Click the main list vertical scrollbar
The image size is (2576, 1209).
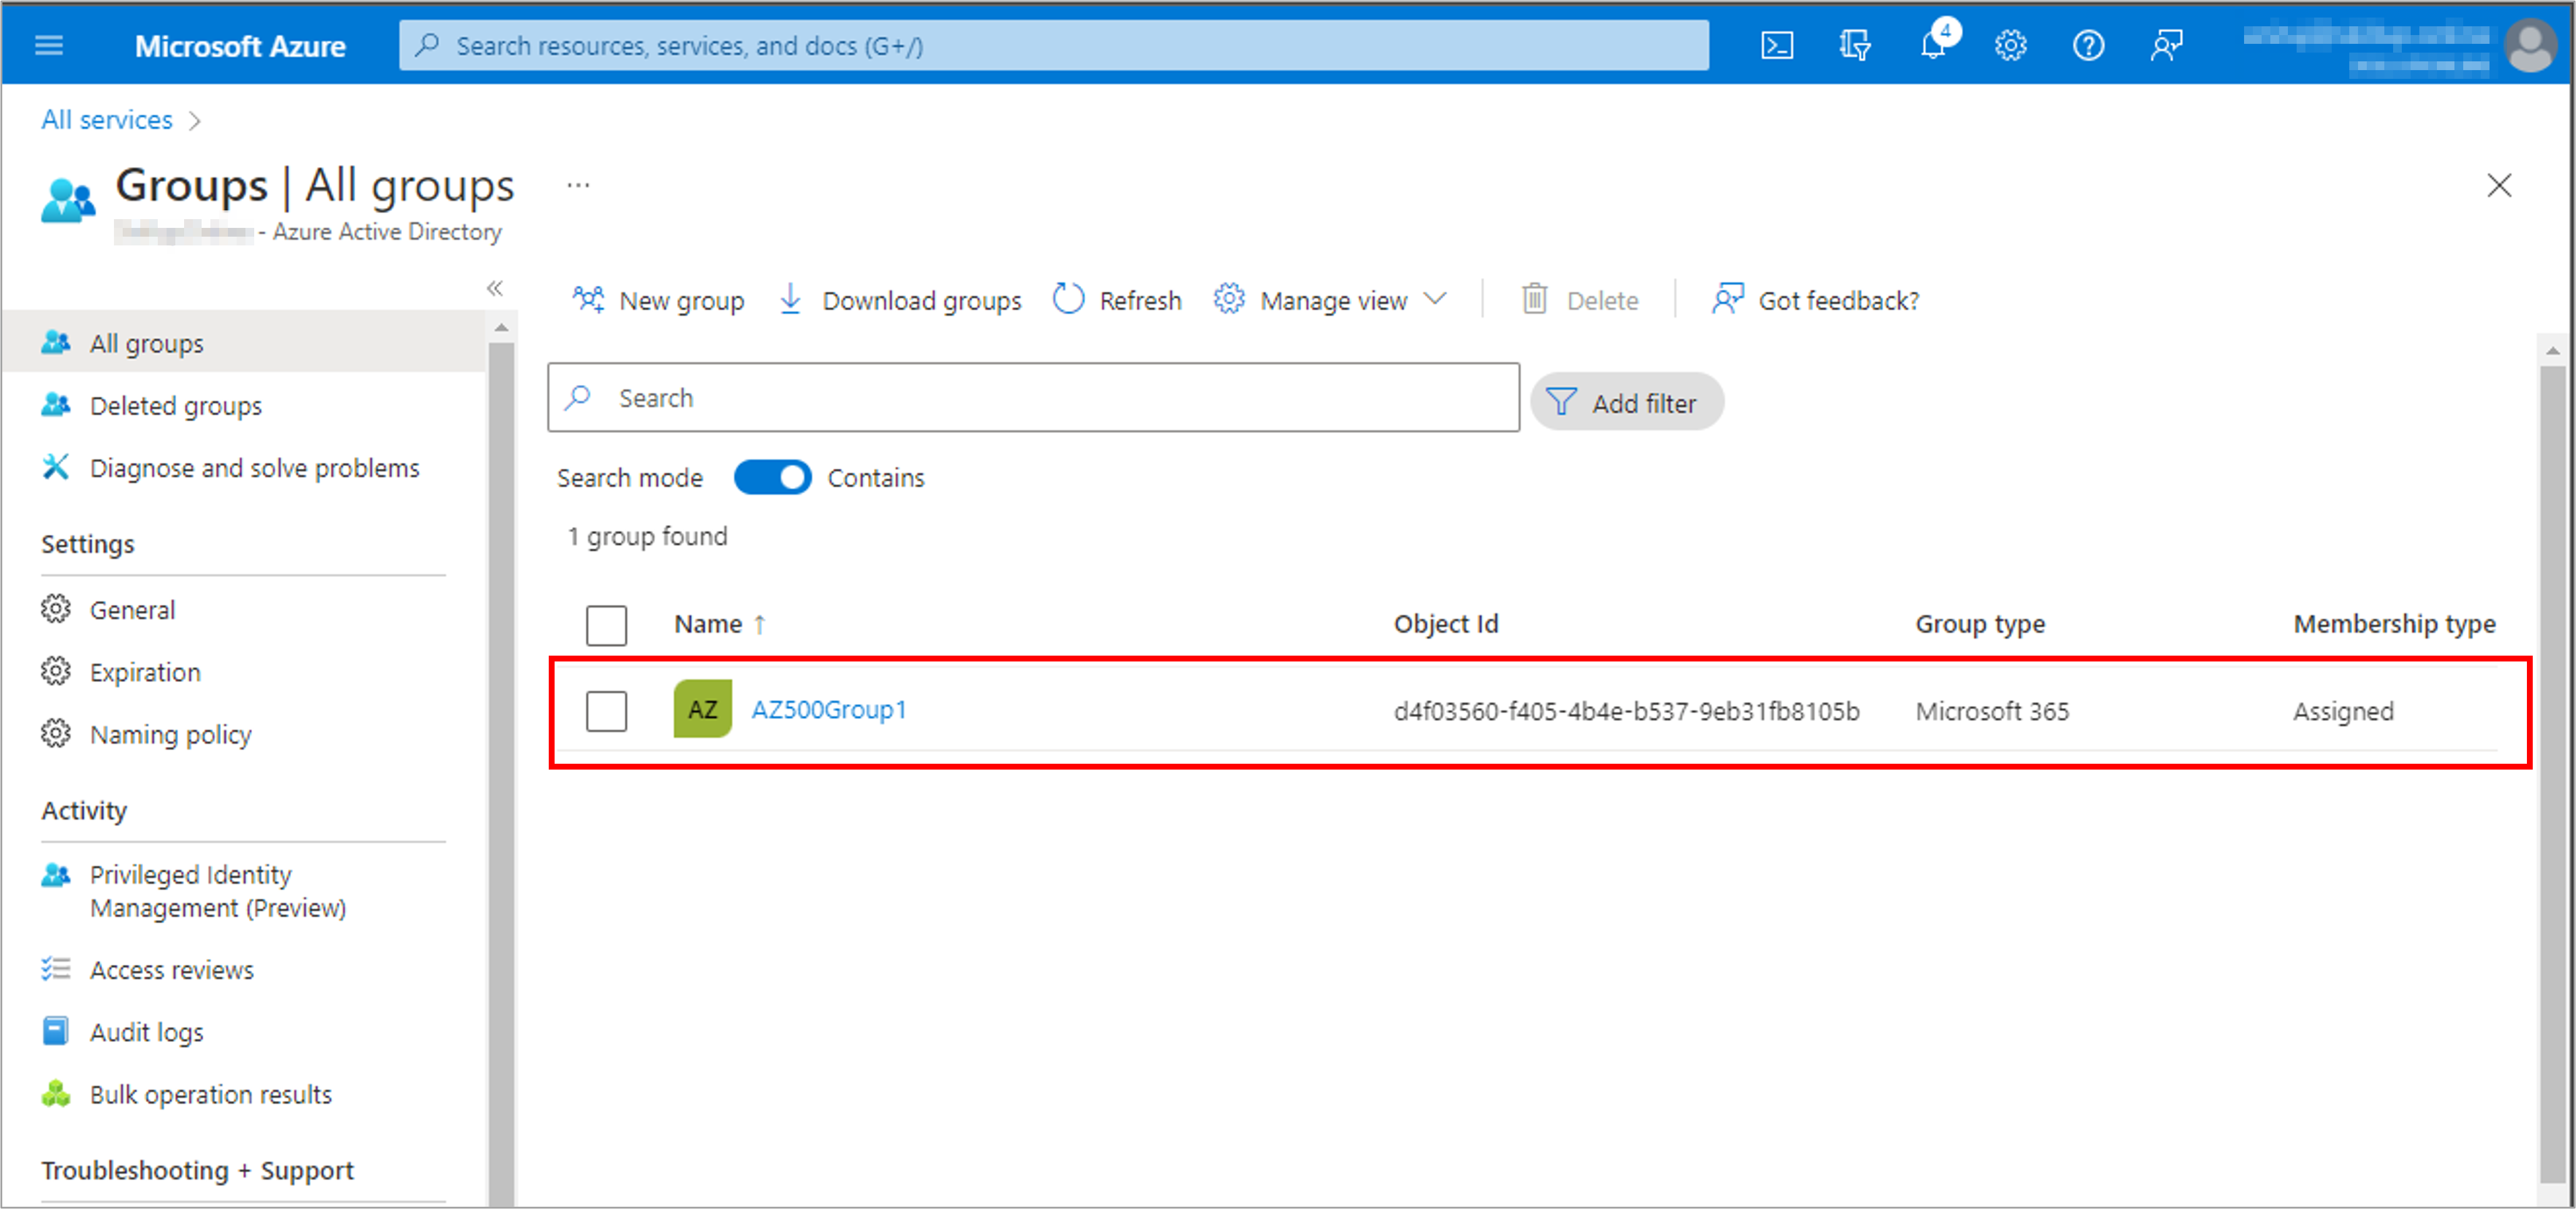pyautogui.click(x=2553, y=775)
